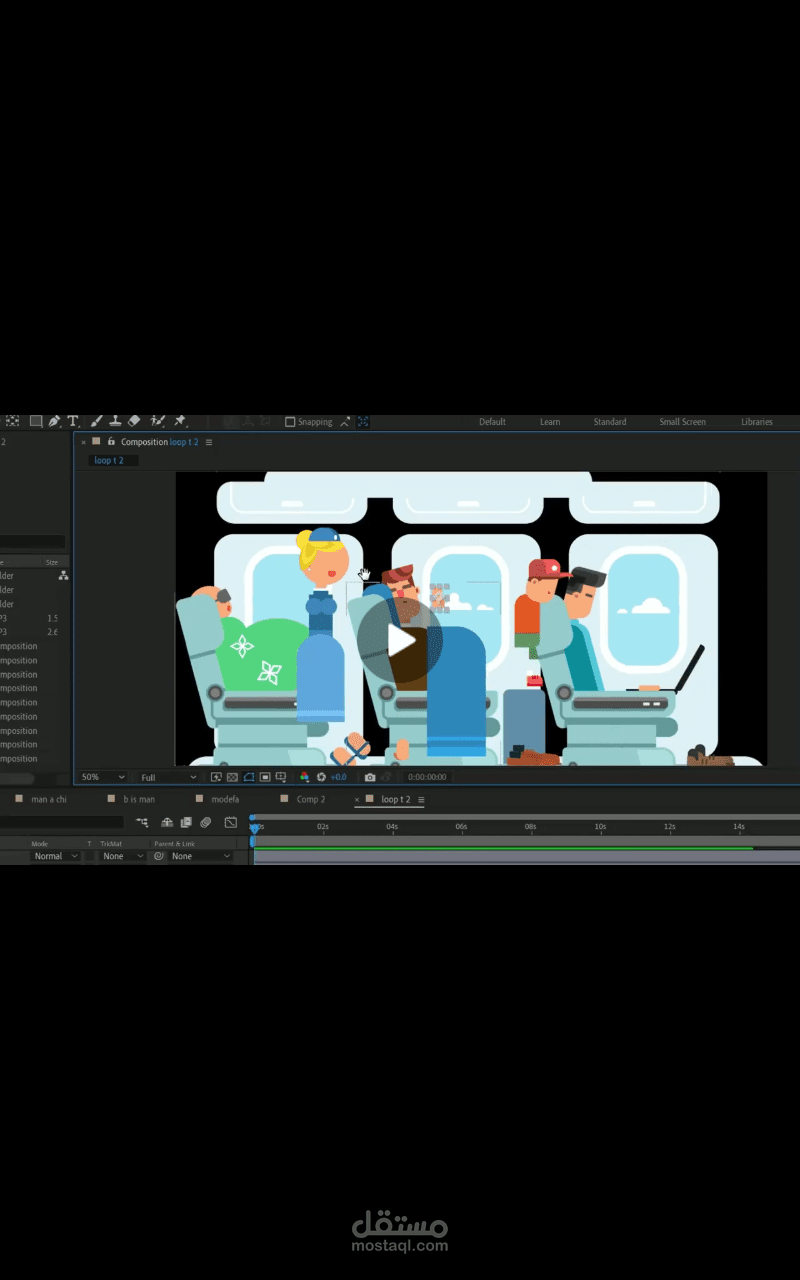Toggle the blue snap features icon
This screenshot has width=800, height=1280.
coord(363,422)
